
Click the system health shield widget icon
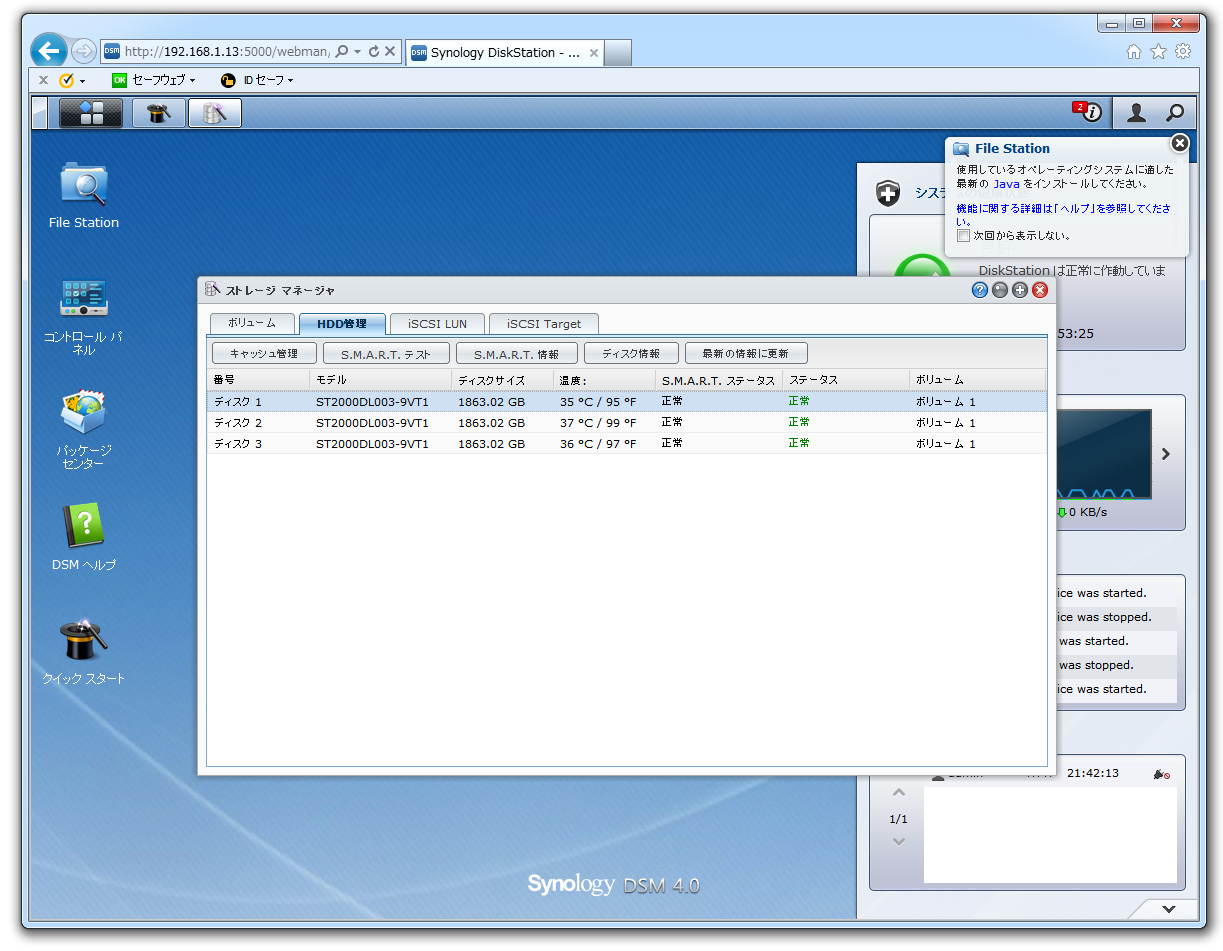pos(888,193)
